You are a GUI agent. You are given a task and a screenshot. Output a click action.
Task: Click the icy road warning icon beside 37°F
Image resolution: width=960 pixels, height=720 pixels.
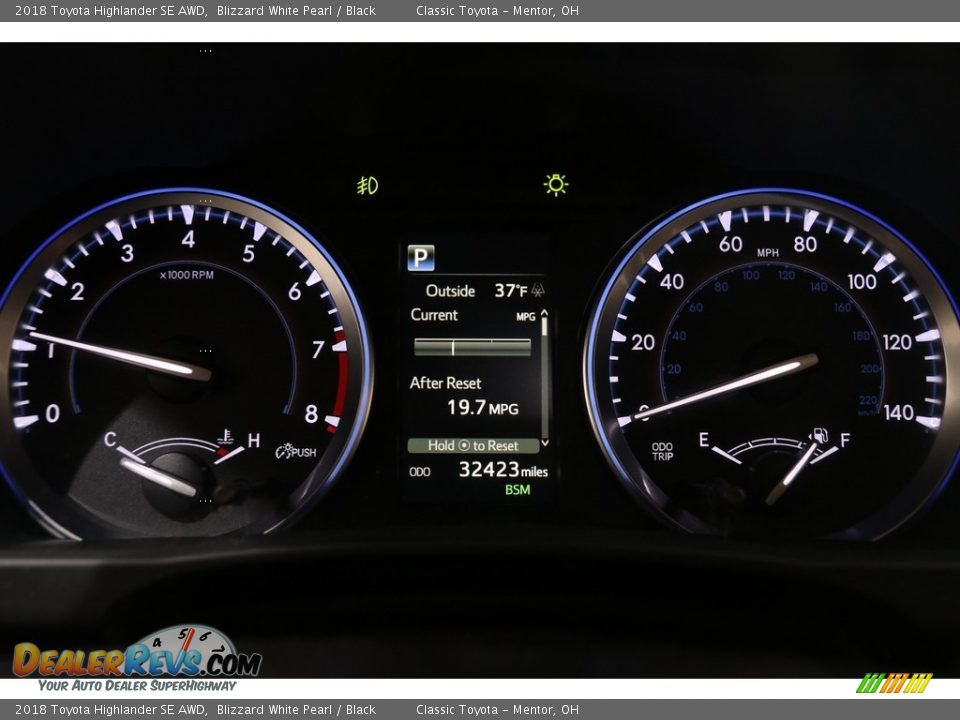[538, 290]
